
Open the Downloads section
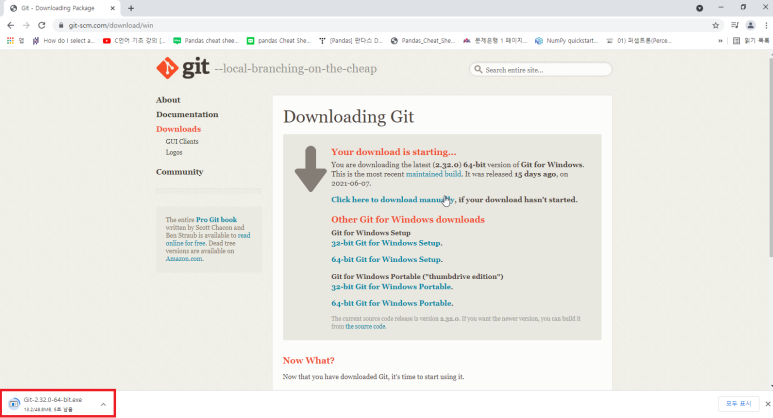tap(178, 129)
